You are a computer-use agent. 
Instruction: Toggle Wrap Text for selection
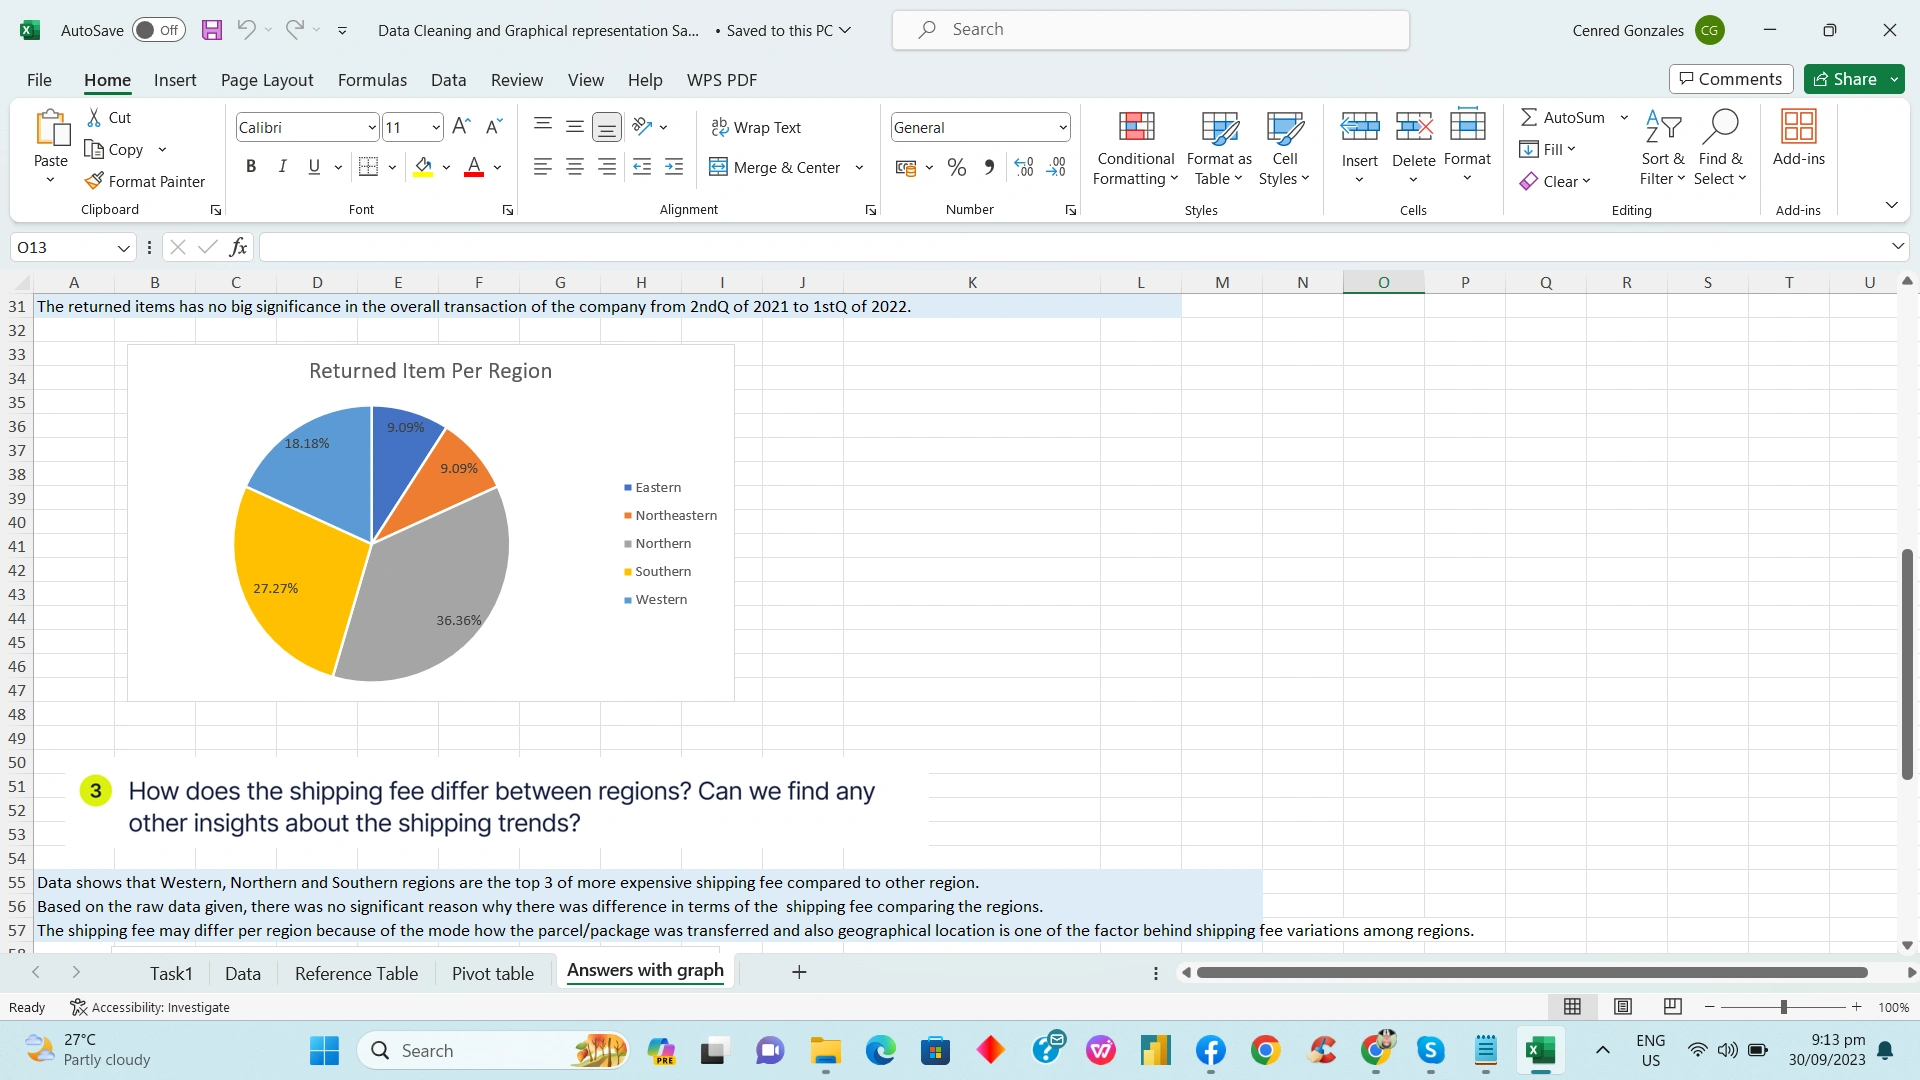(757, 127)
